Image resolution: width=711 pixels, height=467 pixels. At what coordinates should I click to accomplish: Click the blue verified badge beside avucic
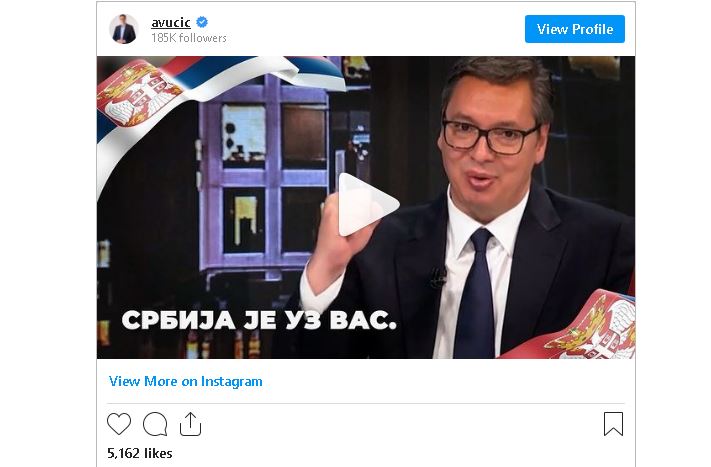point(202,22)
